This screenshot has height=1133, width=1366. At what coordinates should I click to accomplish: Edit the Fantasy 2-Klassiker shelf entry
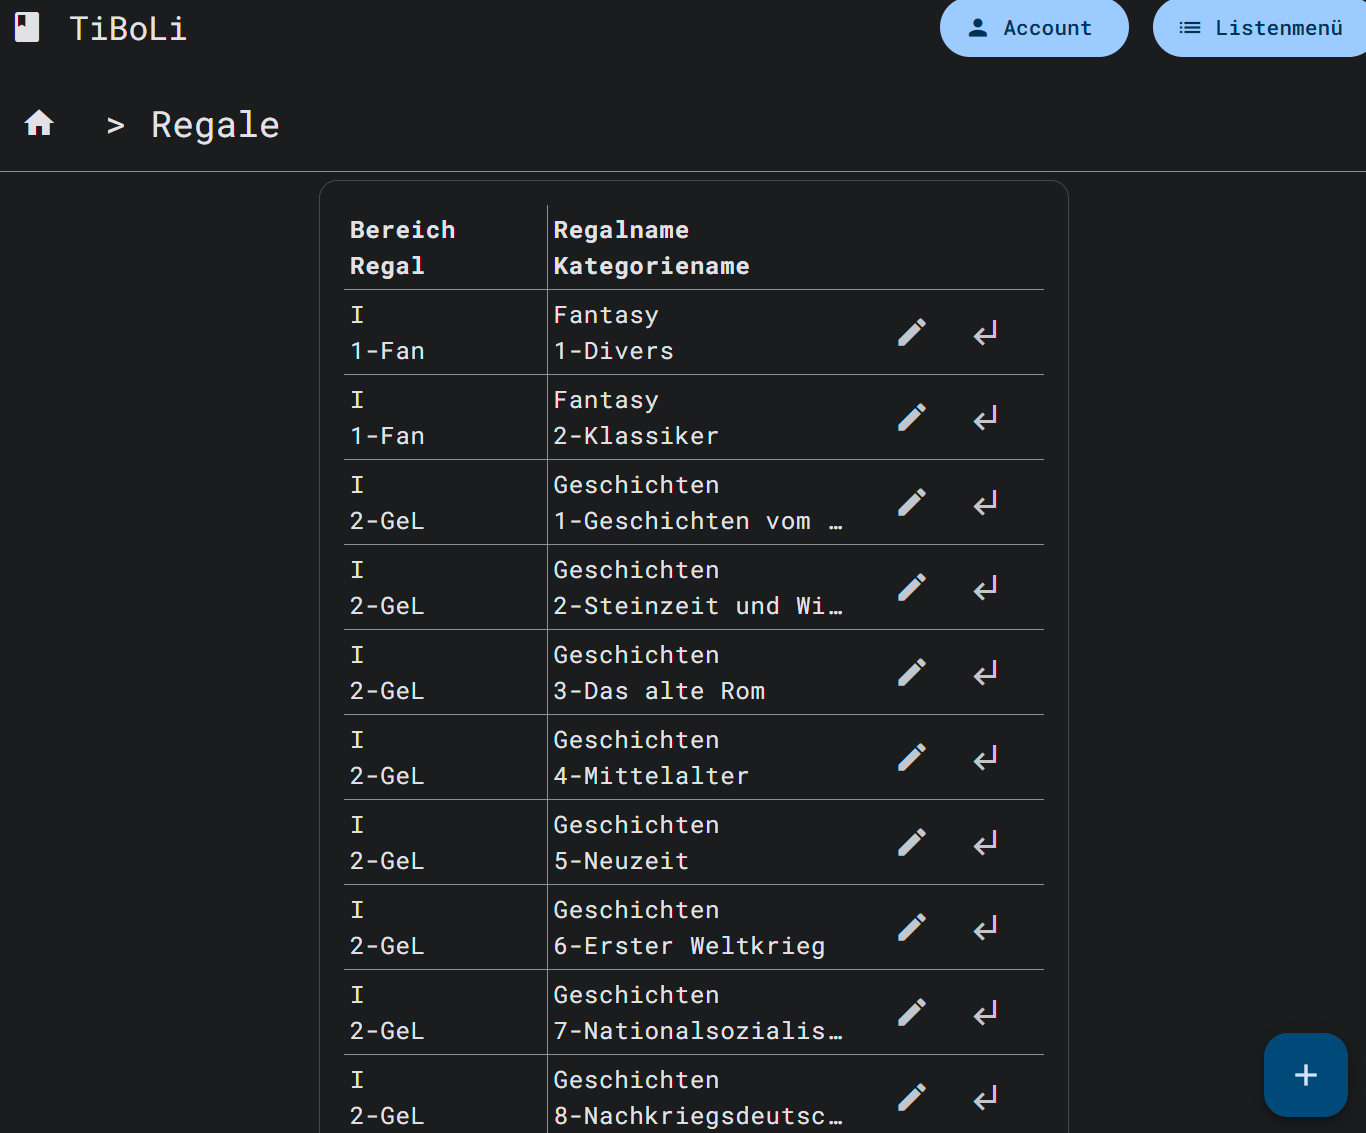[911, 417]
